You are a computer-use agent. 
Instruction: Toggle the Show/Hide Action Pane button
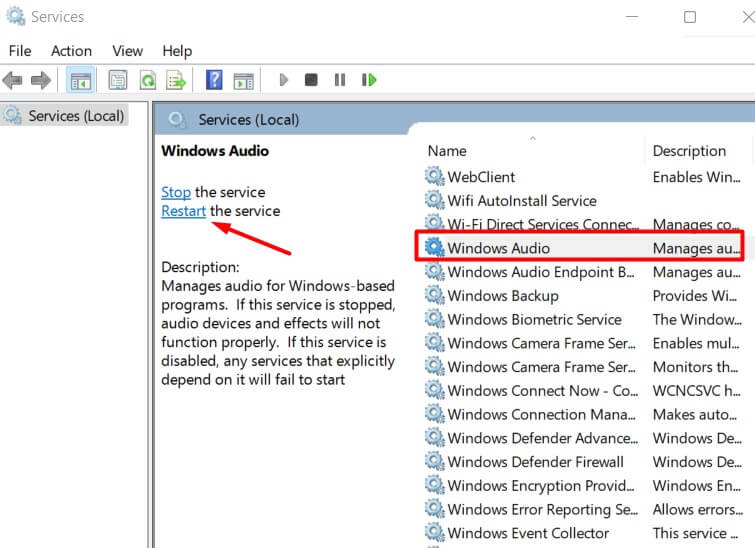pyautogui.click(x=243, y=80)
